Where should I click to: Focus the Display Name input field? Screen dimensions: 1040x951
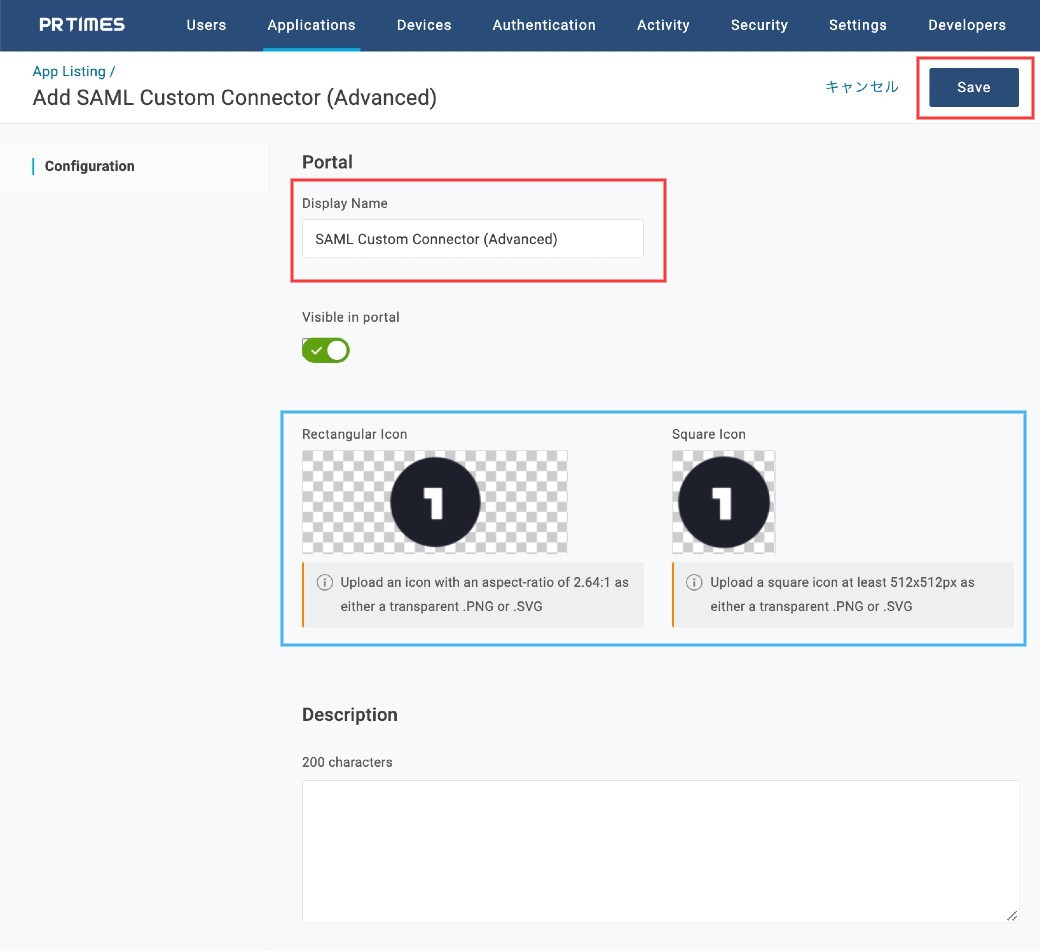point(472,239)
